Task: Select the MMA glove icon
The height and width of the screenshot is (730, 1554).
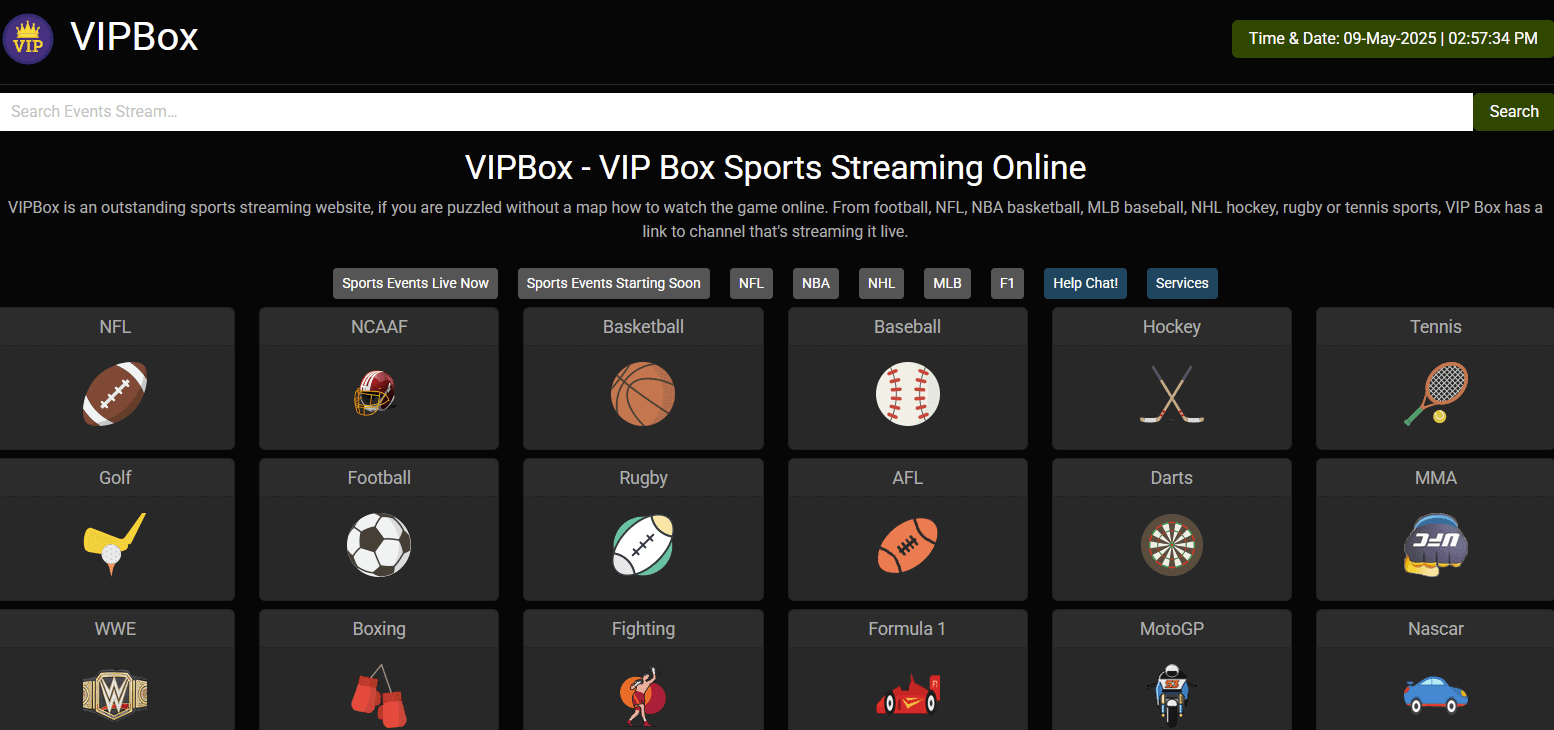Action: [1436, 545]
